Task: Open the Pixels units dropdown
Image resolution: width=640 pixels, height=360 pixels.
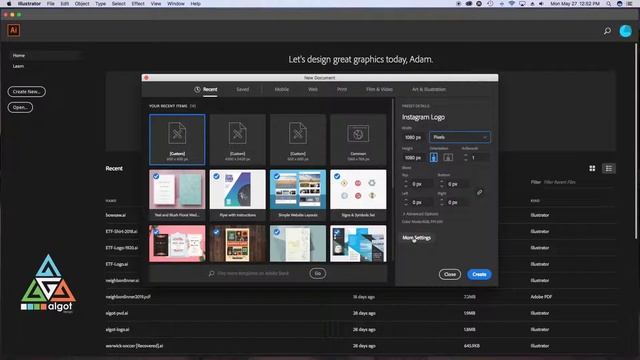Action: pyautogui.click(x=460, y=137)
